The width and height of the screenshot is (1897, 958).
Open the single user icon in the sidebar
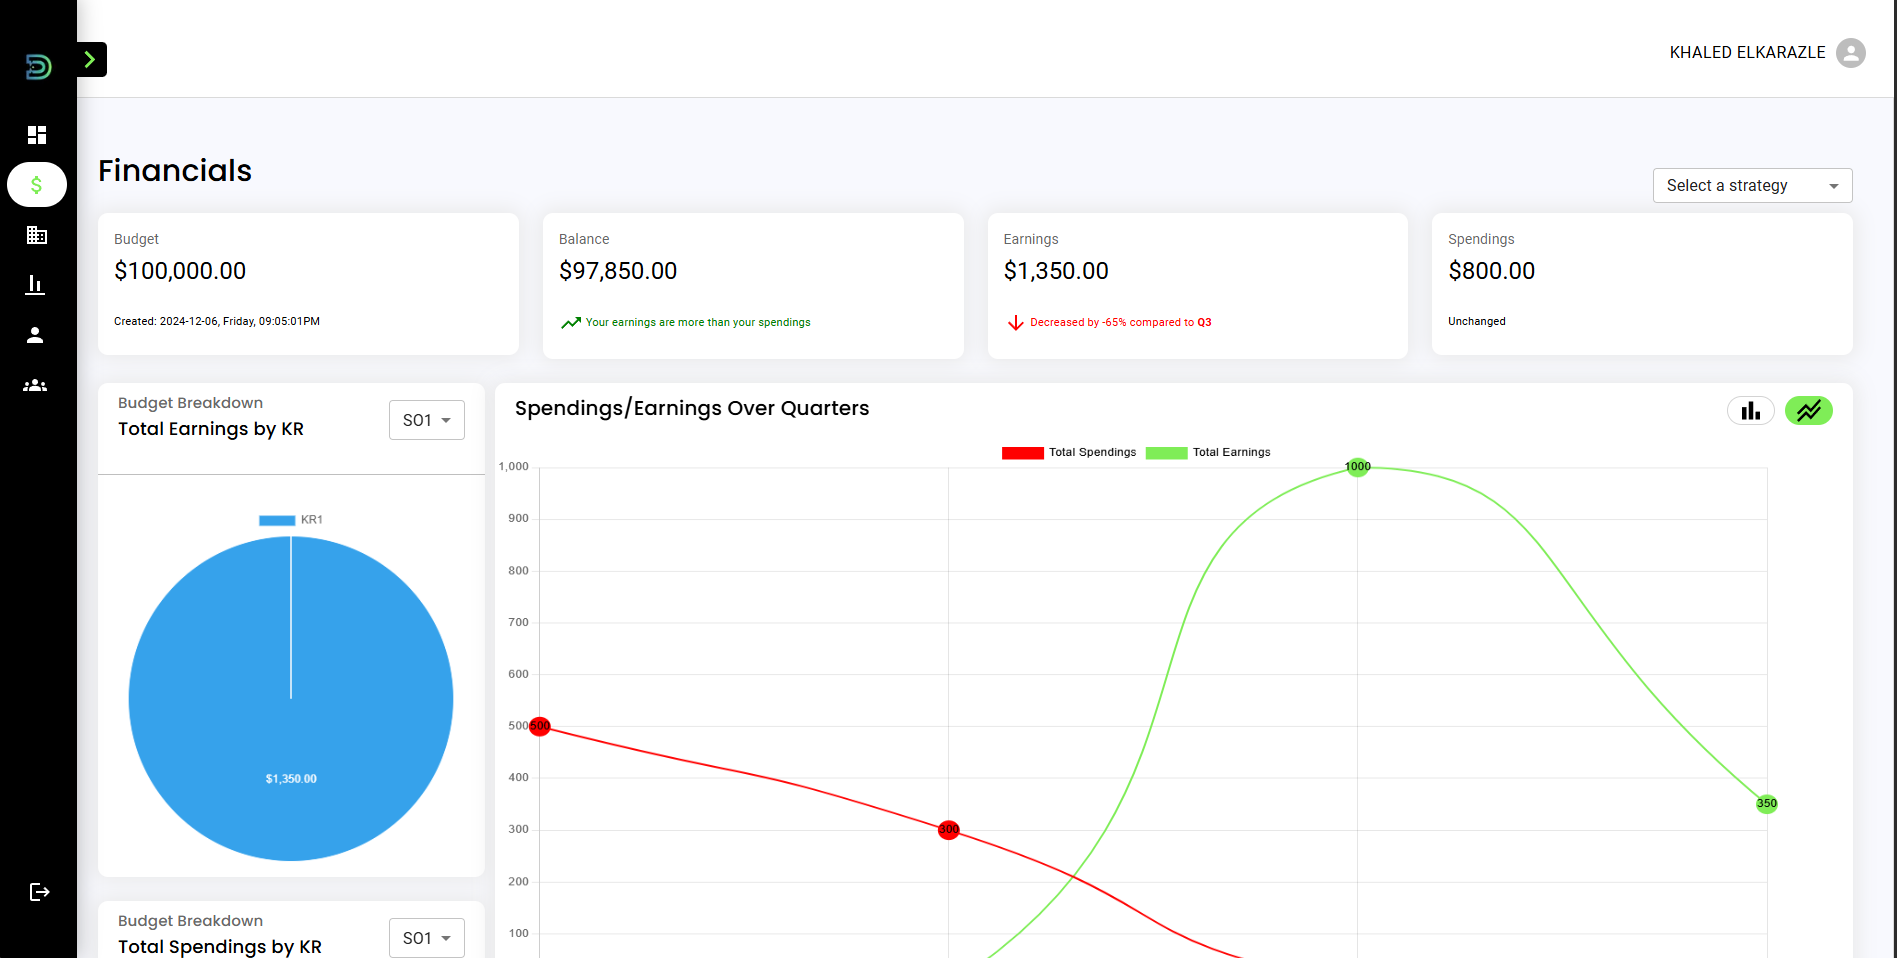point(36,335)
